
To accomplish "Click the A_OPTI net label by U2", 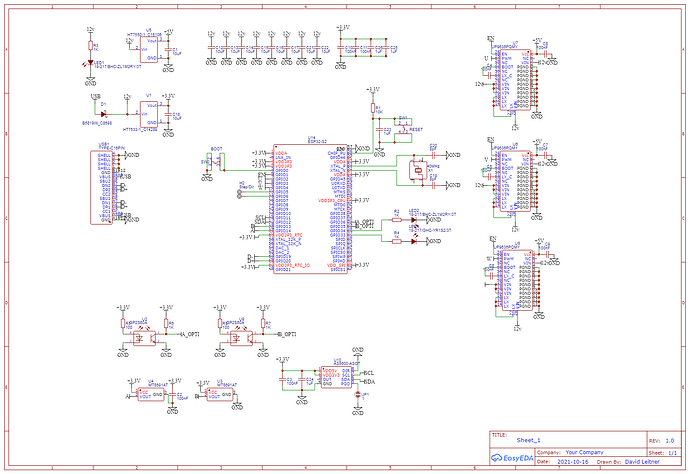I will [190, 334].
